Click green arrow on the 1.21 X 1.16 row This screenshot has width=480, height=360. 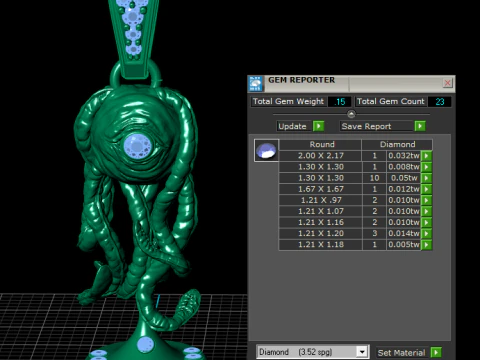coord(427,222)
